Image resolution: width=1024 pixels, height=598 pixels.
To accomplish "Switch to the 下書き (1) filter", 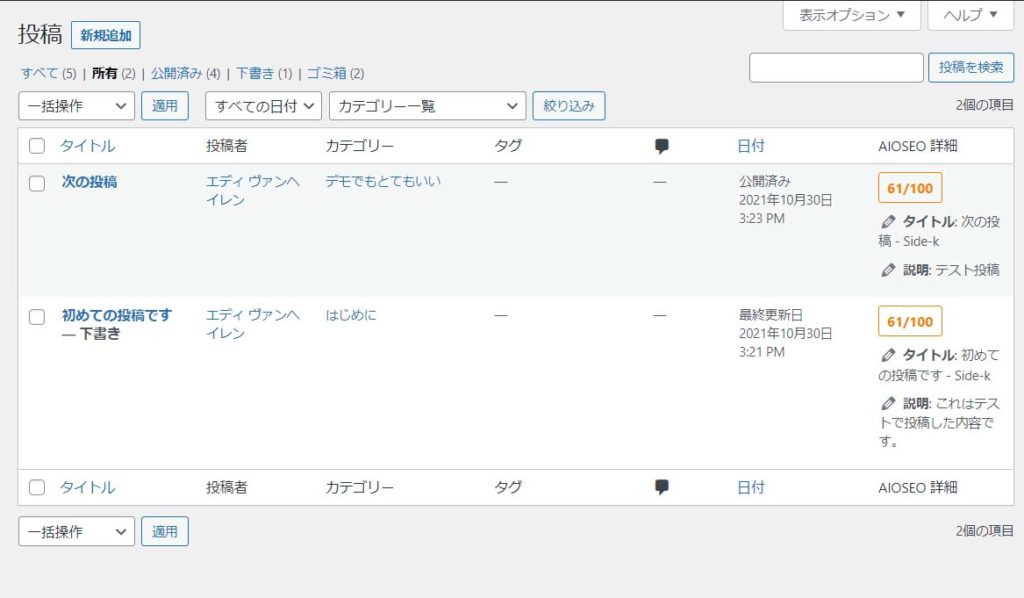I will [x=263, y=73].
